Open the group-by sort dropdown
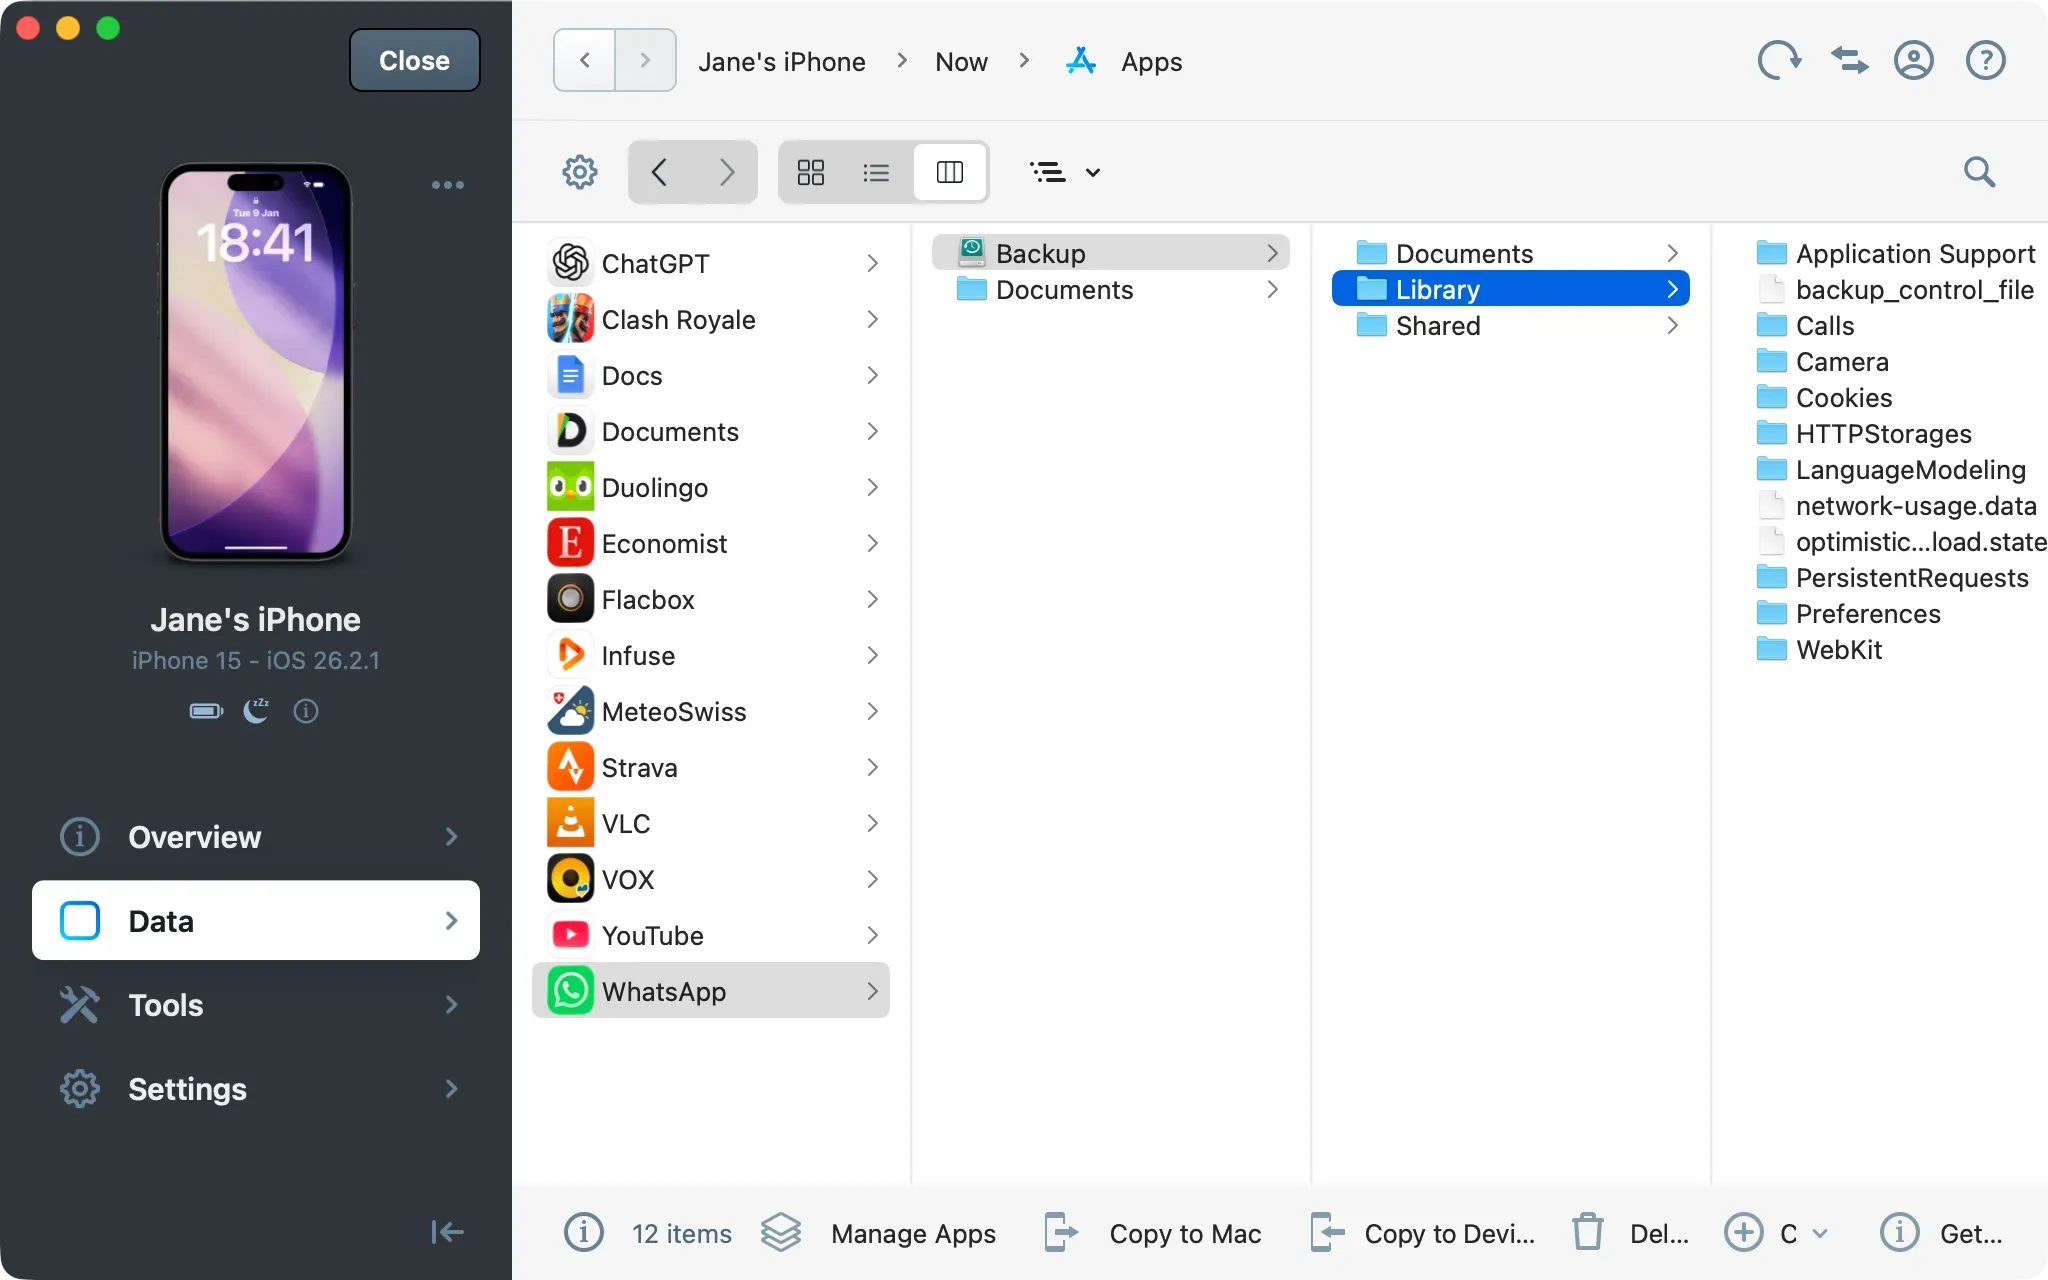This screenshot has width=2048, height=1280. 1065,172
